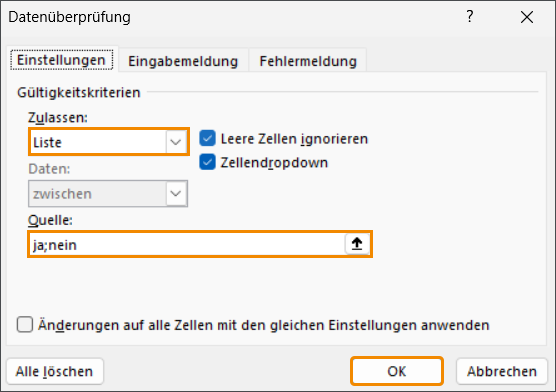
Task: Open the Fehlermeldung tab
Action: [x=308, y=61]
